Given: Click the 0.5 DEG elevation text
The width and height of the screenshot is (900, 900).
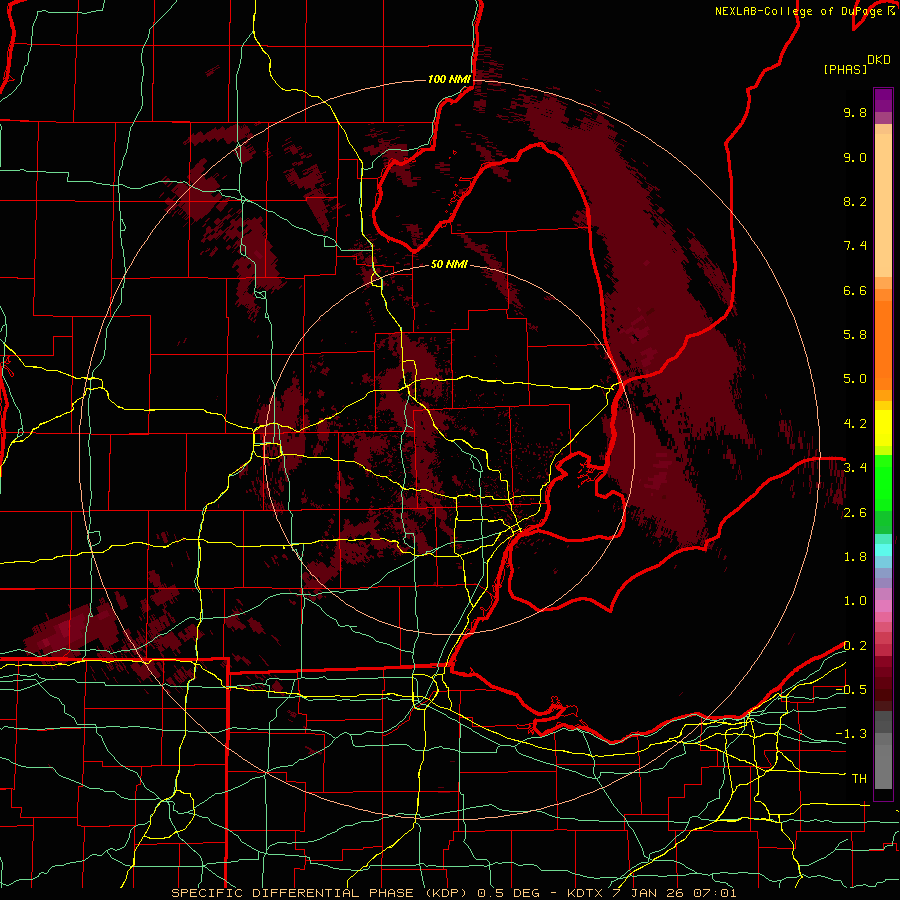Looking at the screenshot, I should pyautogui.click(x=507, y=893).
